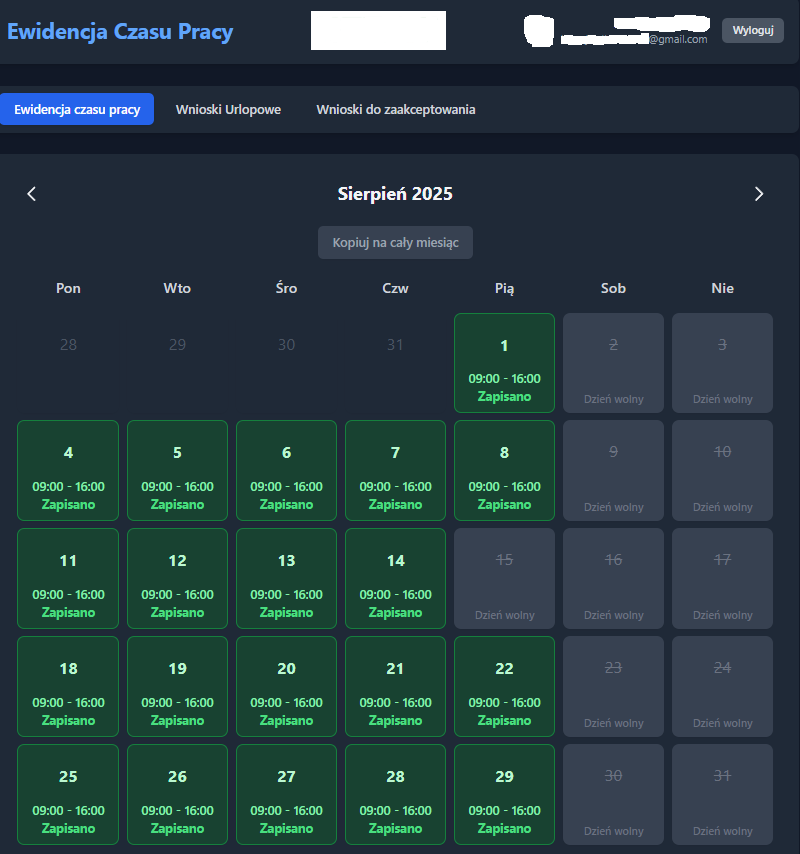The image size is (800, 854).
Task: Select day 25 calendar cell
Action: coord(68,794)
